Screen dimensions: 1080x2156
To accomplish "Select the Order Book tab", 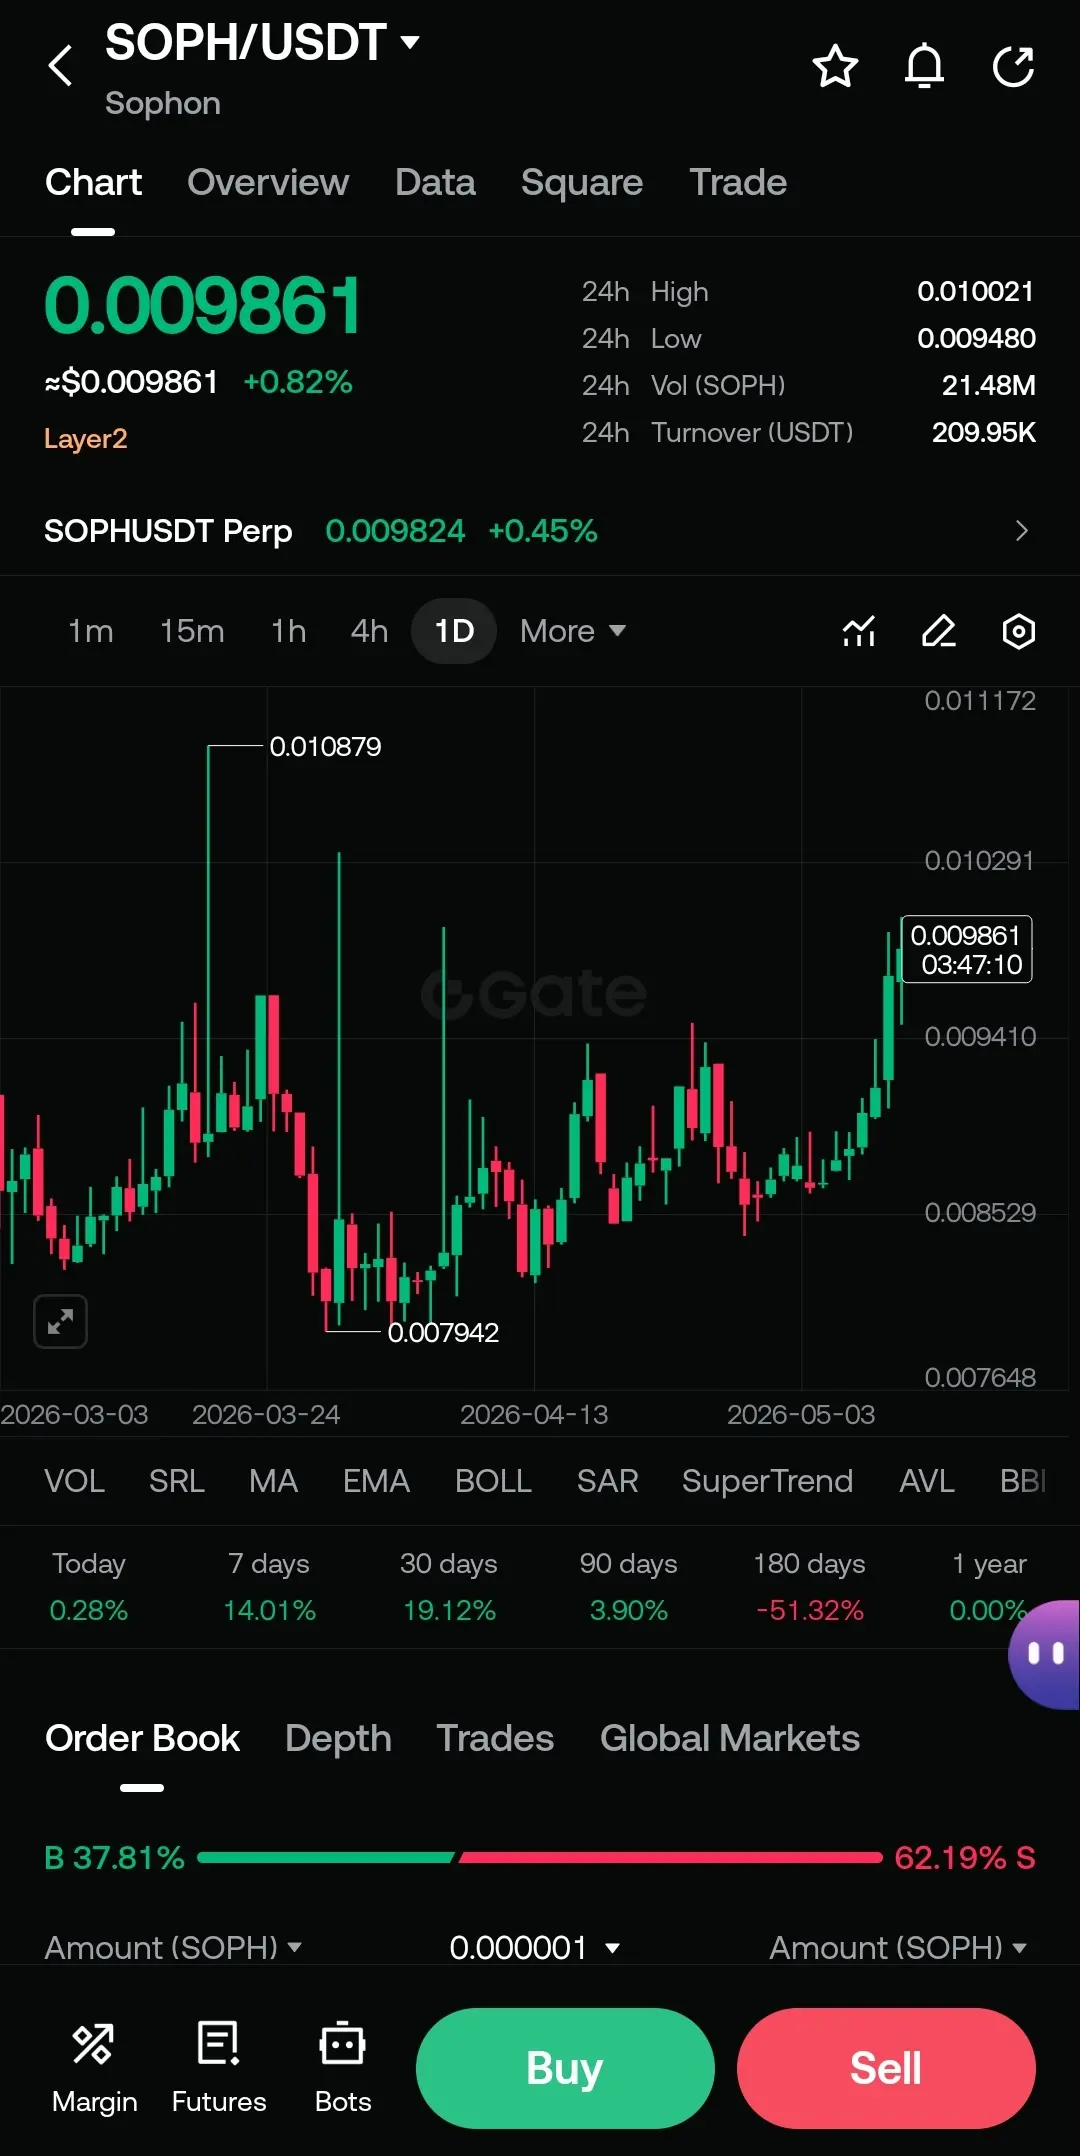I will [x=142, y=1739].
